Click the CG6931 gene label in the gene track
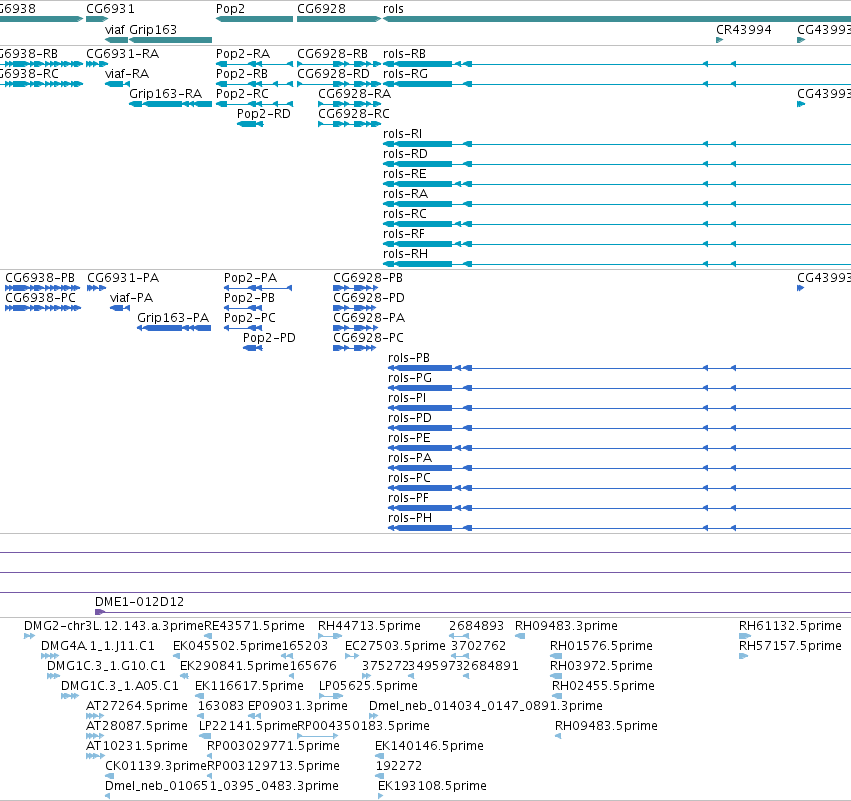The height and width of the screenshot is (801, 851). click(x=110, y=9)
